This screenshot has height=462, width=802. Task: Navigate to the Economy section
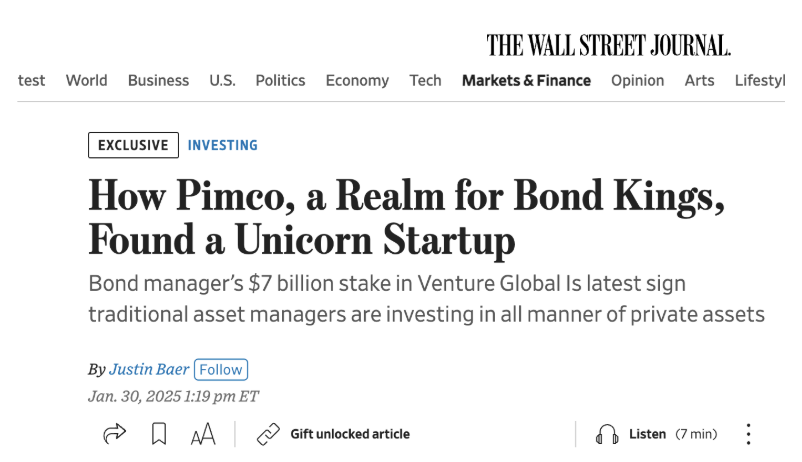point(357,81)
